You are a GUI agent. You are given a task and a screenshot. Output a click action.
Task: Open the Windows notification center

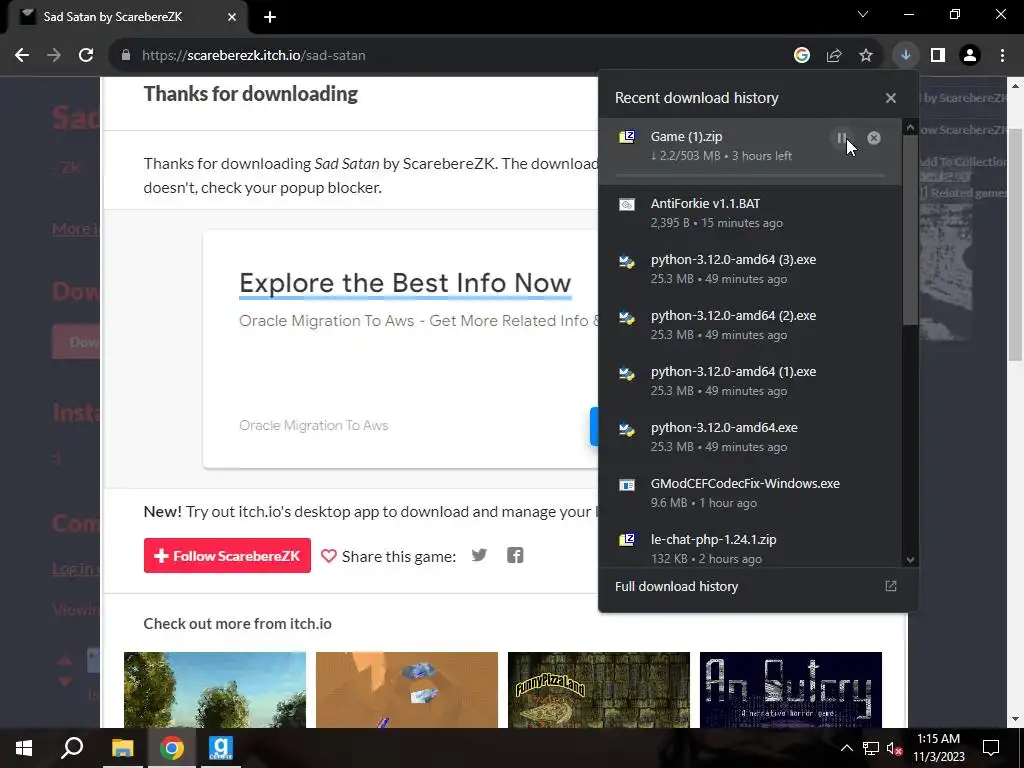coord(991,748)
